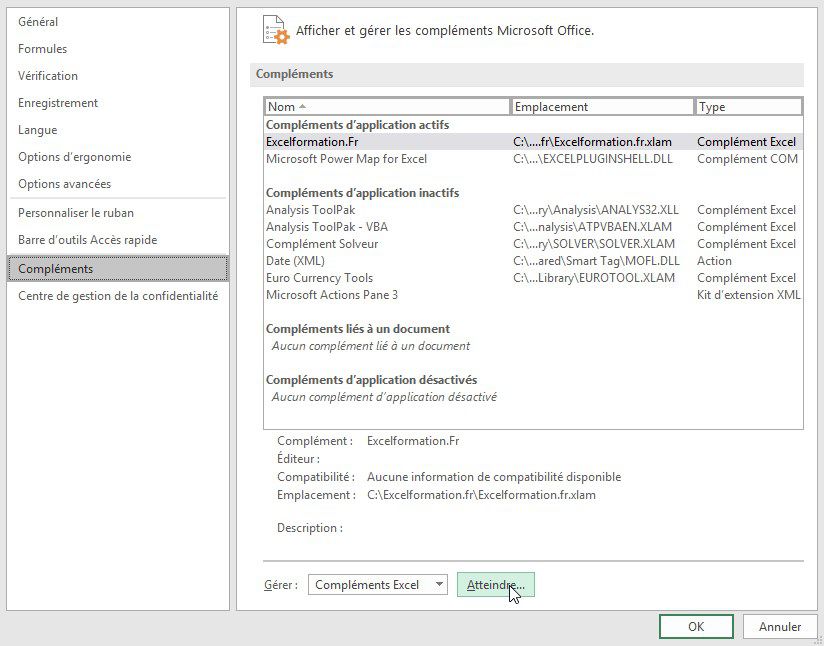Click the ATPVBAEN.XLAM location cell
The width and height of the screenshot is (824, 646).
tap(592, 227)
